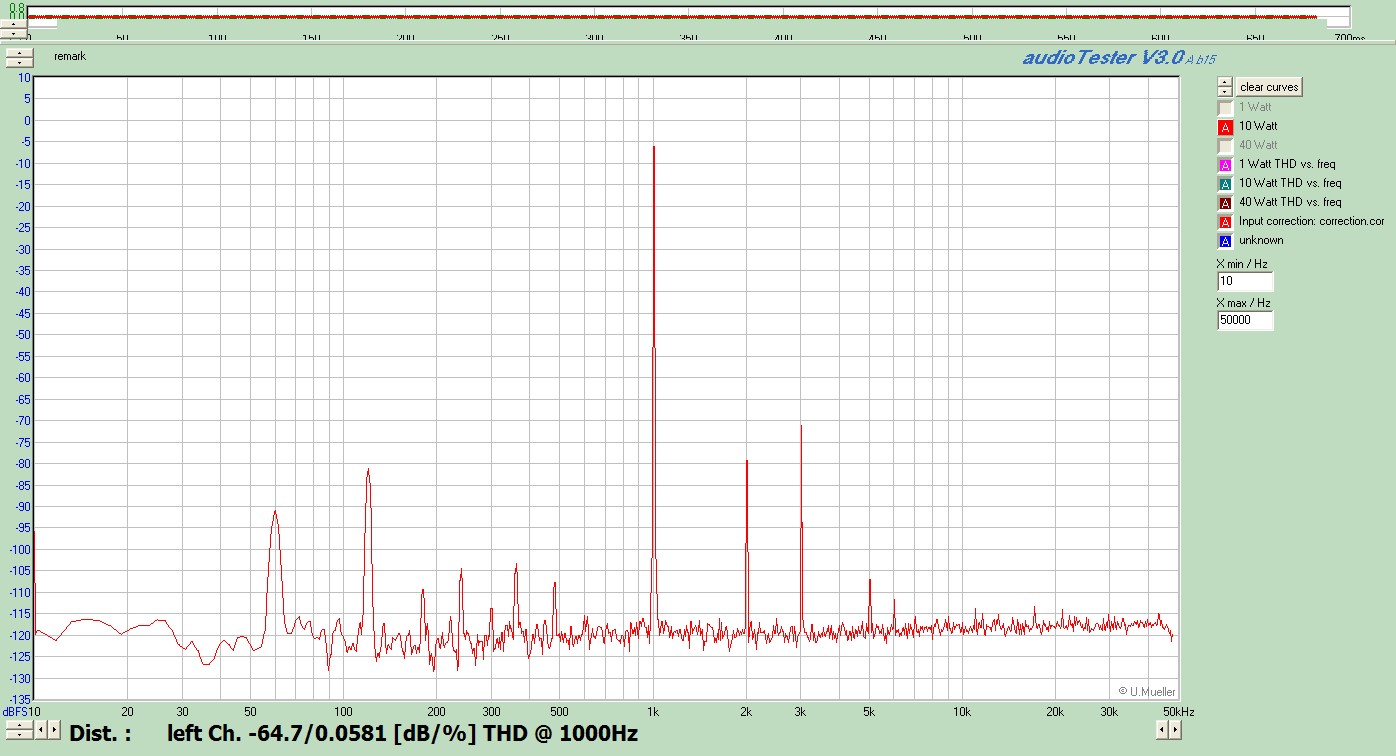Toggle the 40 Watt curve box

(x=1225, y=145)
